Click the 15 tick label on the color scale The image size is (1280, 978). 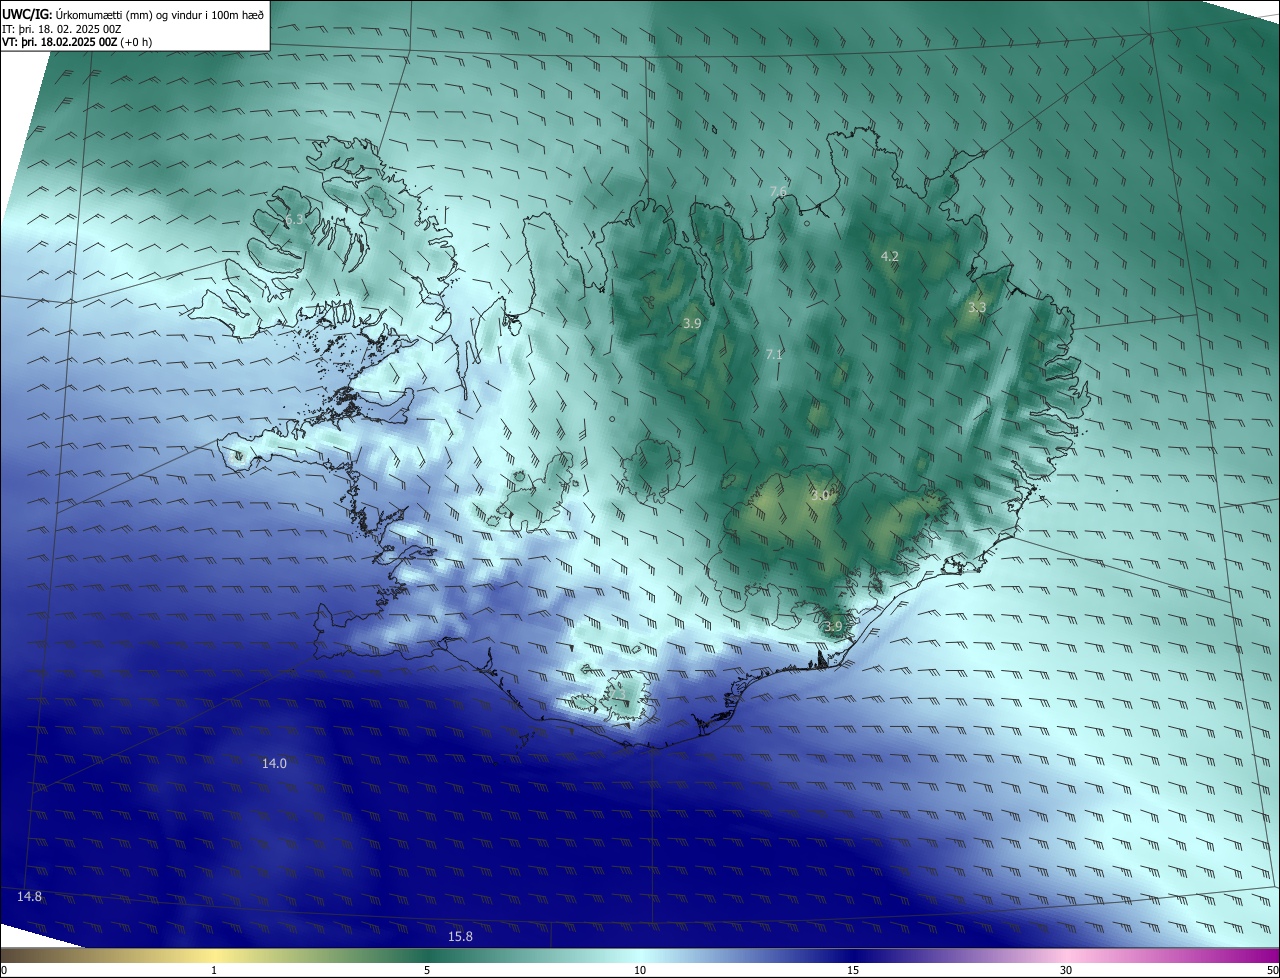pos(853,970)
